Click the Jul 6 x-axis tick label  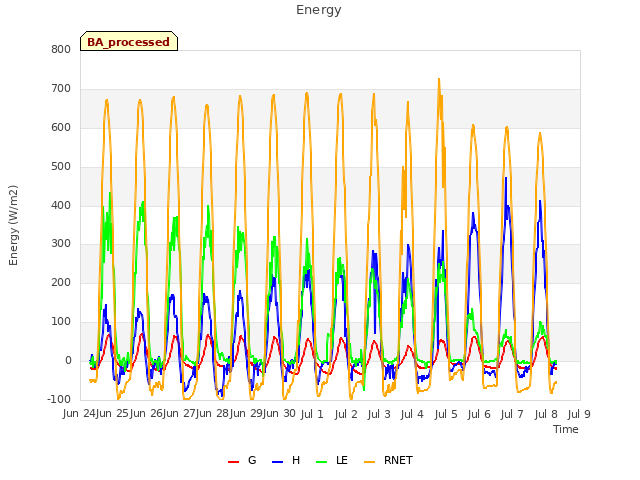pyautogui.click(x=479, y=414)
